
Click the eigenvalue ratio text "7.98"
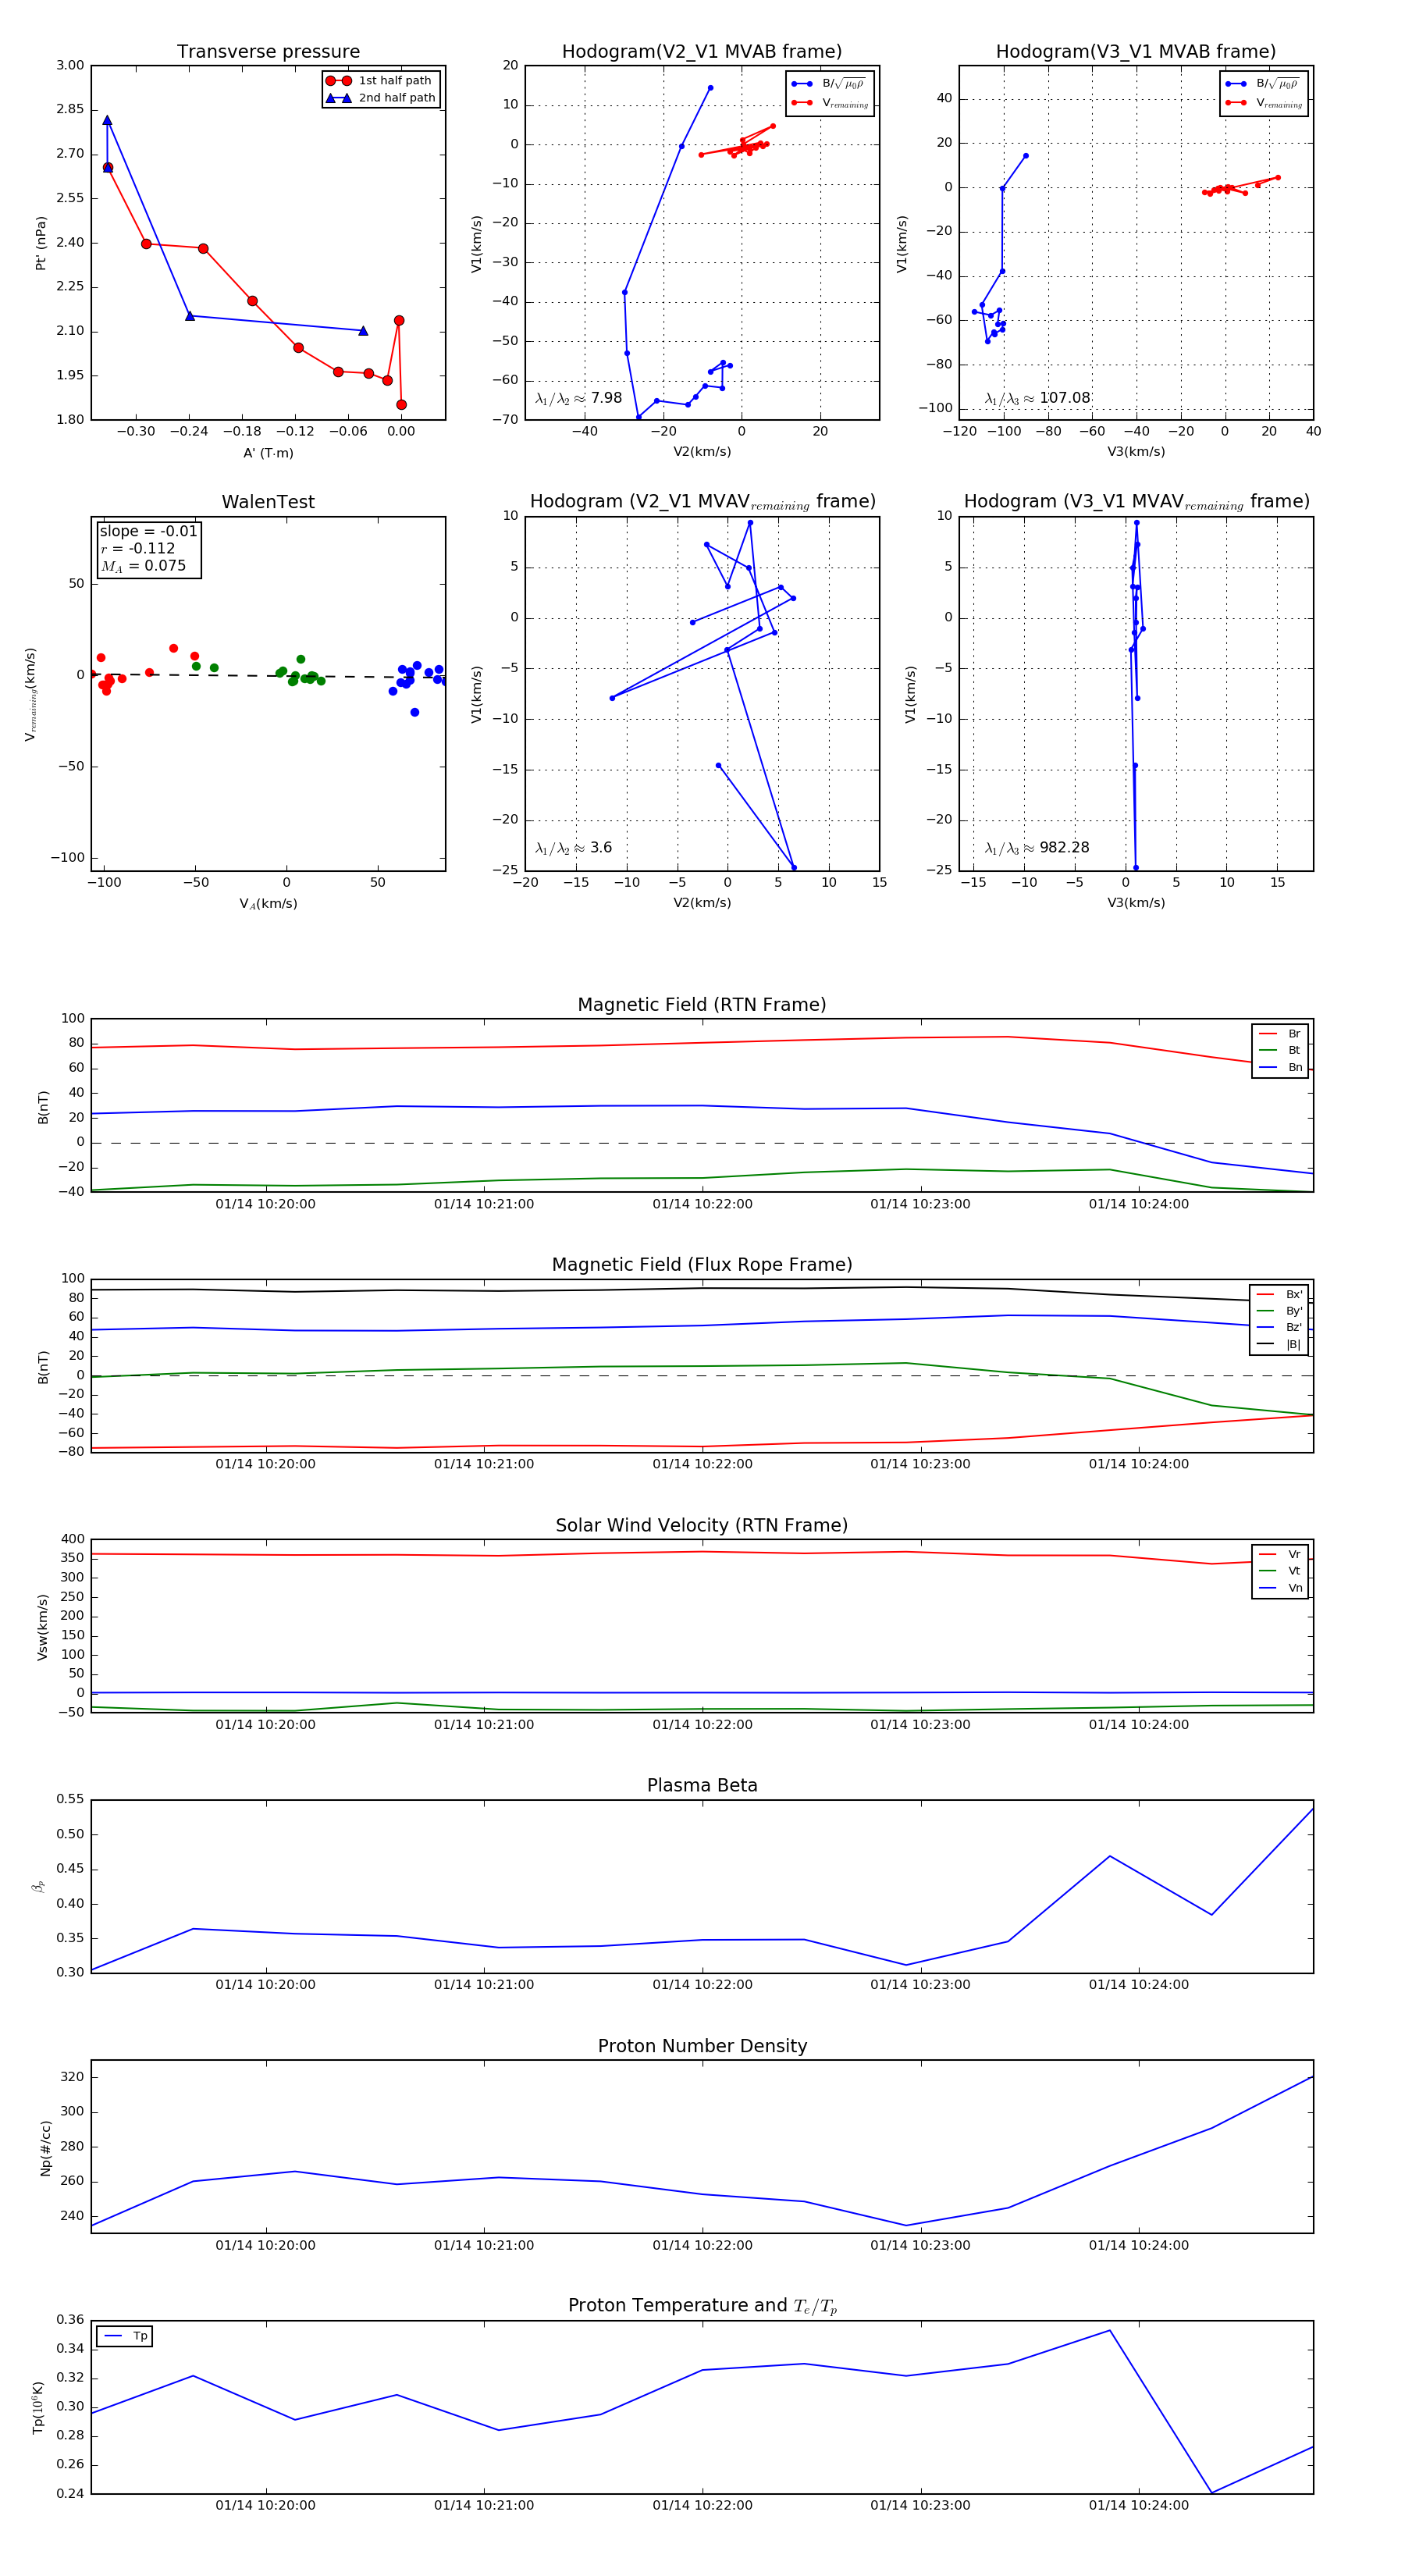tap(606, 398)
